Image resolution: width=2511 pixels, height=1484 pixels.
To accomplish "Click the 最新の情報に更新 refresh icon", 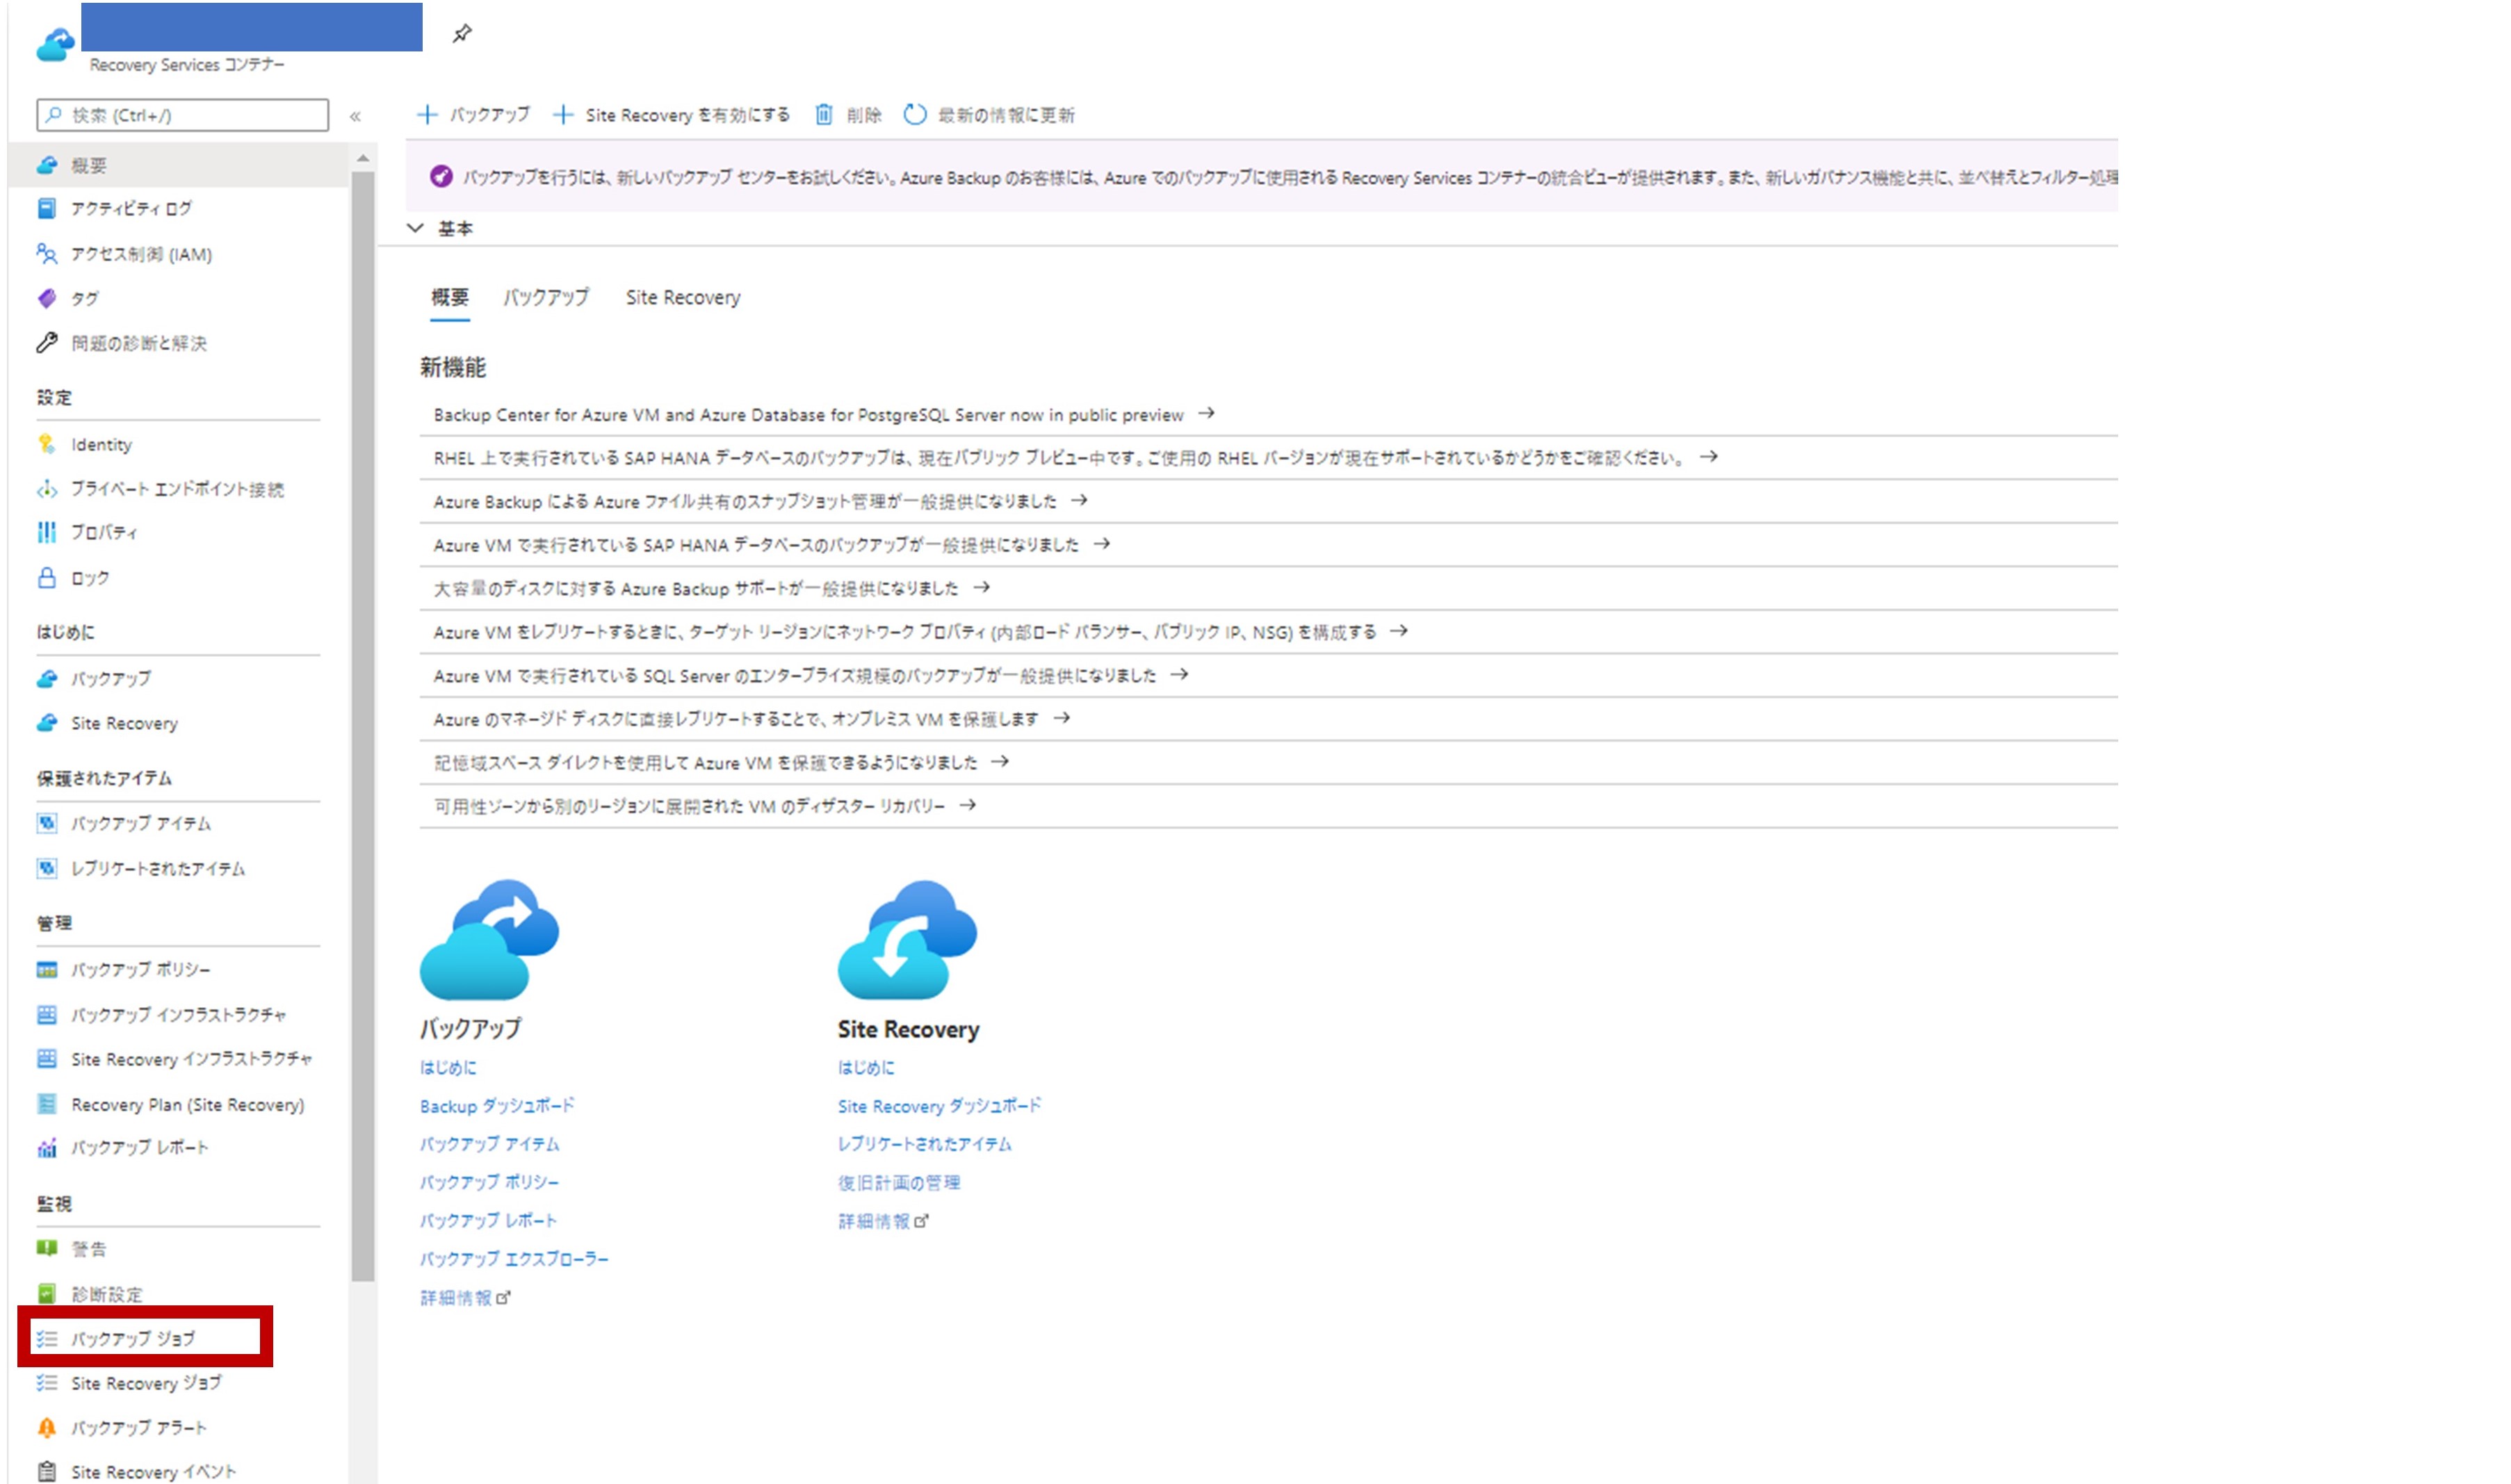I will (x=914, y=115).
